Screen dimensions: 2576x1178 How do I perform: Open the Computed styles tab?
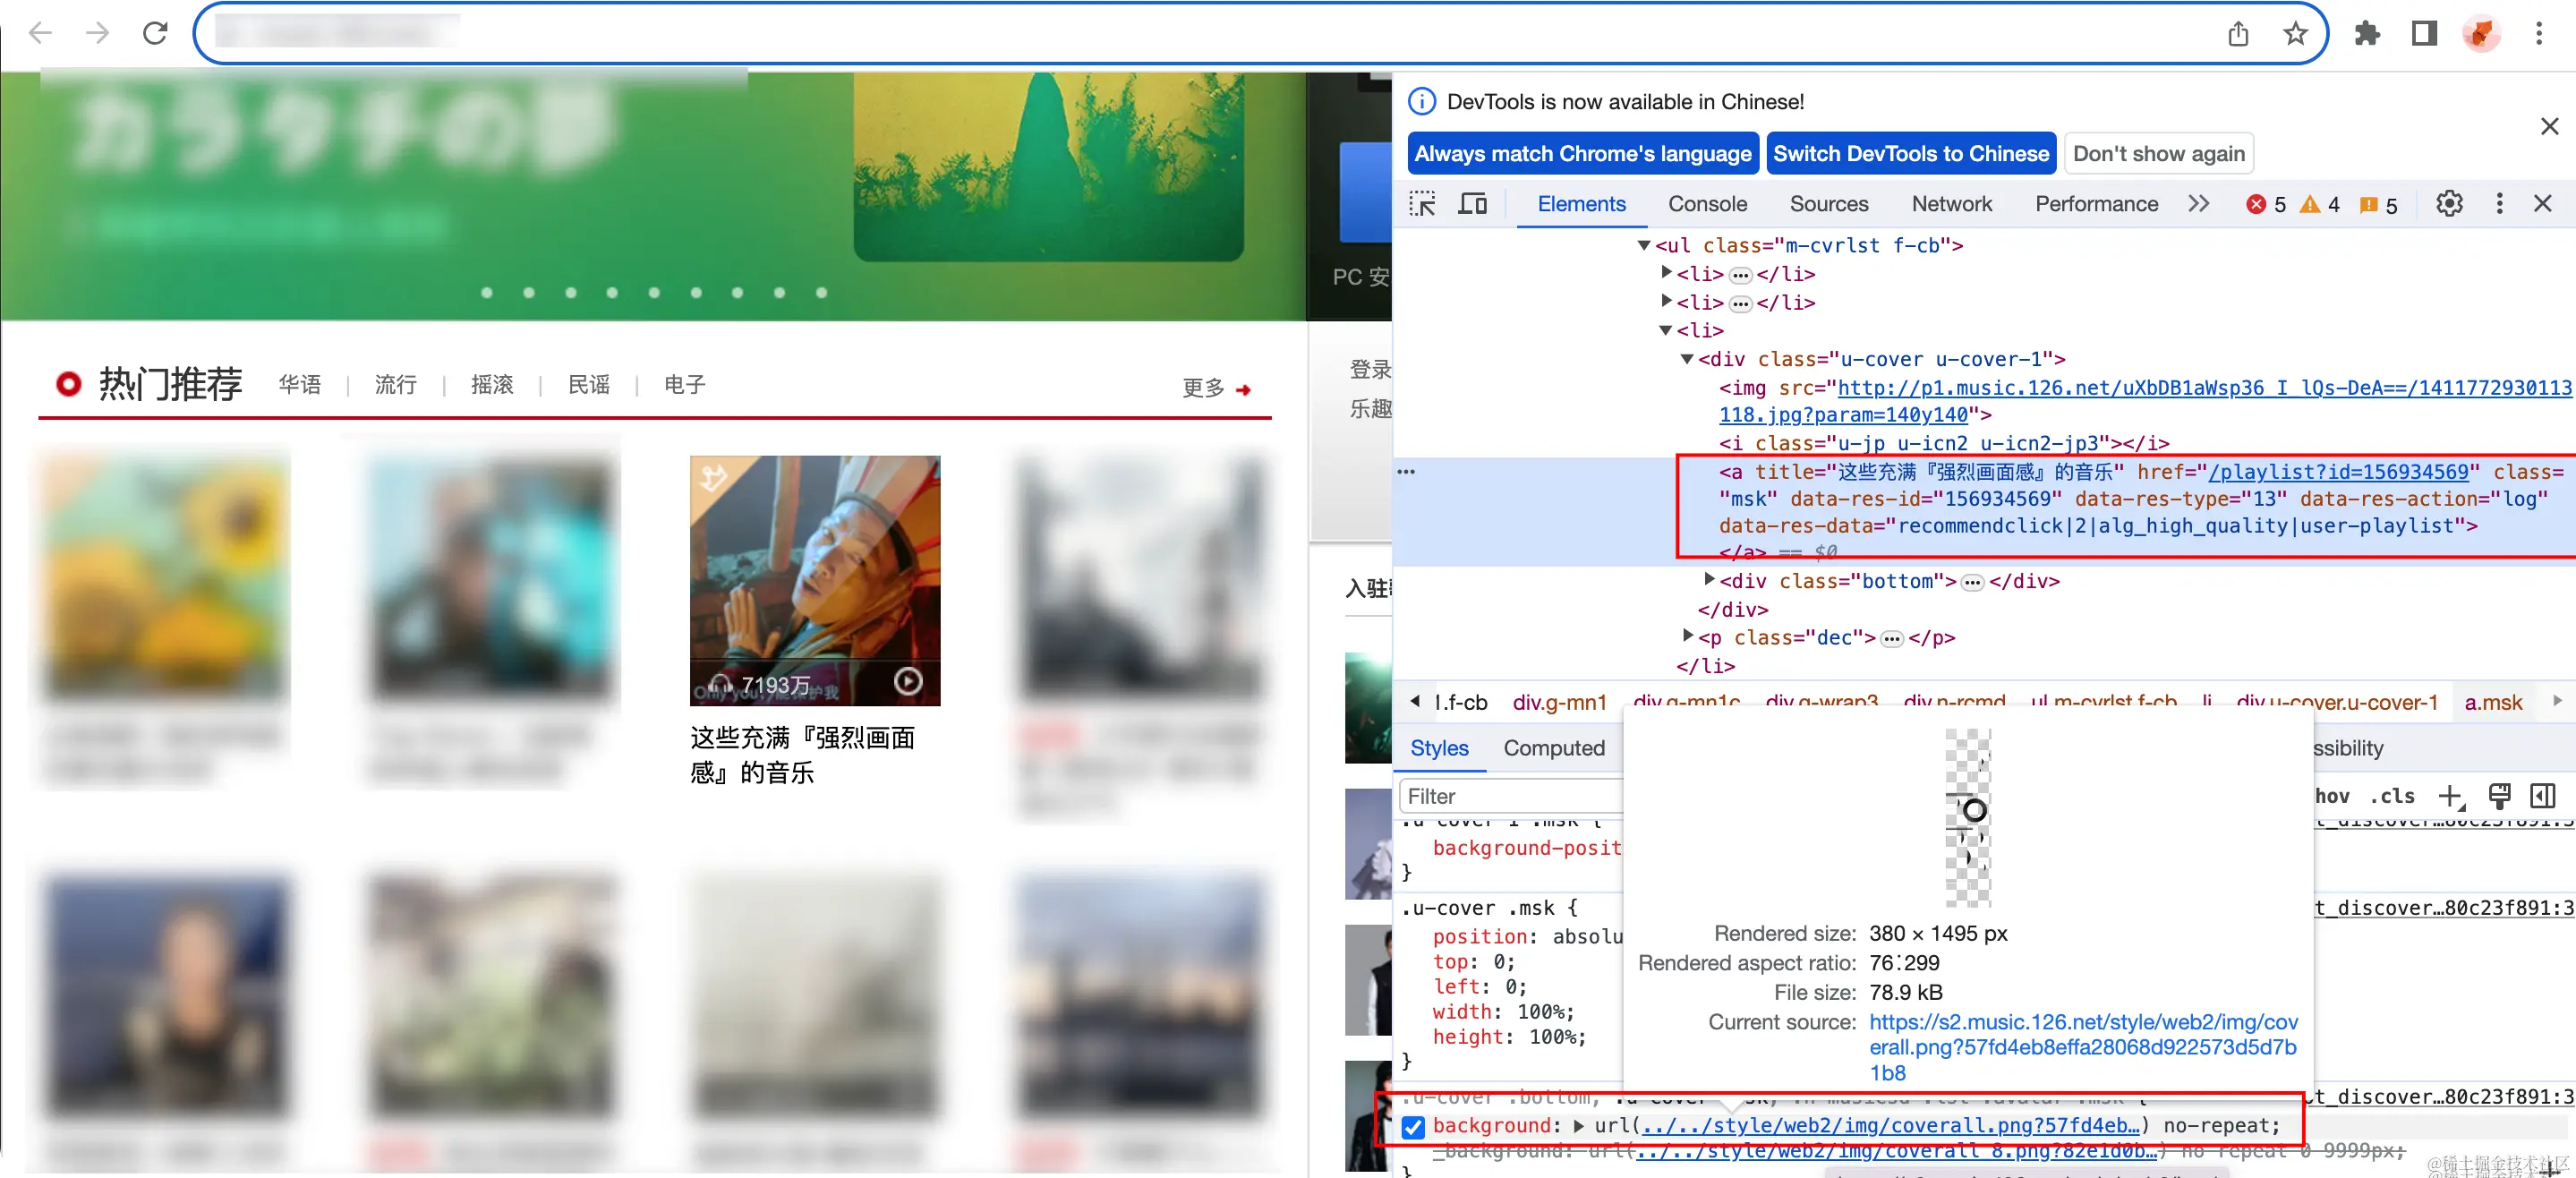pyautogui.click(x=1553, y=748)
